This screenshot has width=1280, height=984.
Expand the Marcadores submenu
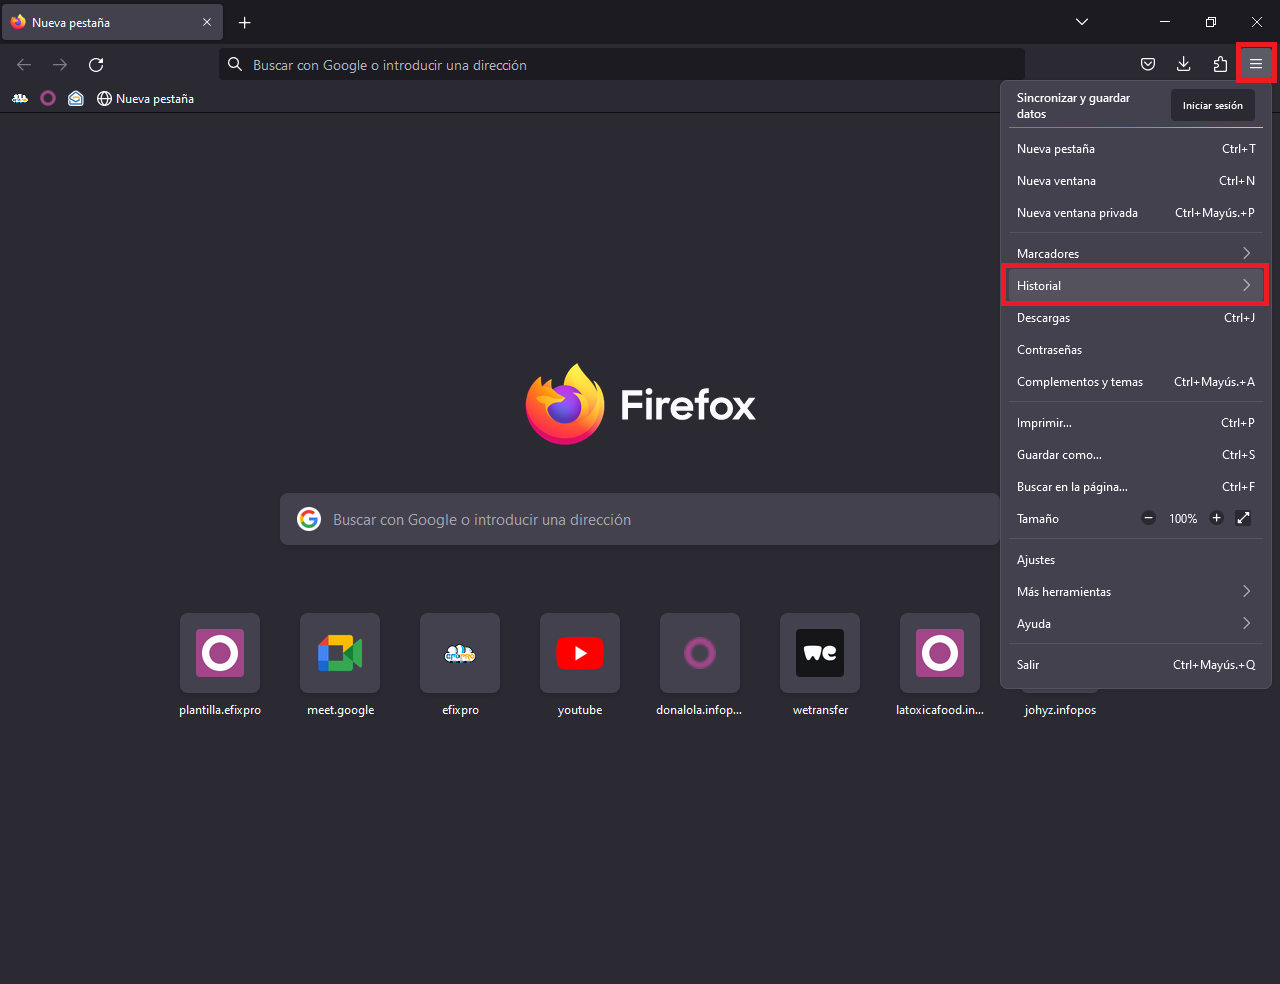tap(1135, 254)
